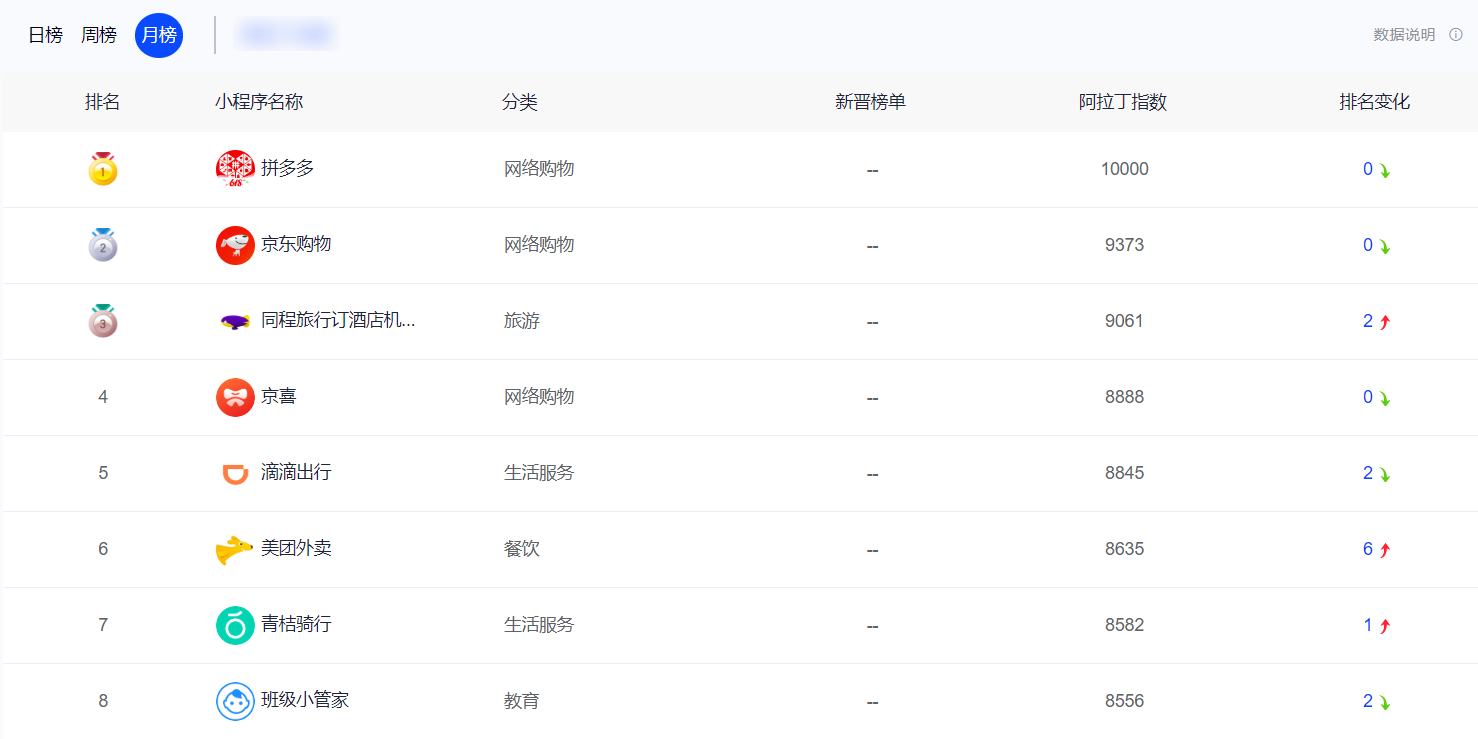Open the 数据说明 data explanation link
Viewport: 1478px width, 739px height.
(1404, 35)
